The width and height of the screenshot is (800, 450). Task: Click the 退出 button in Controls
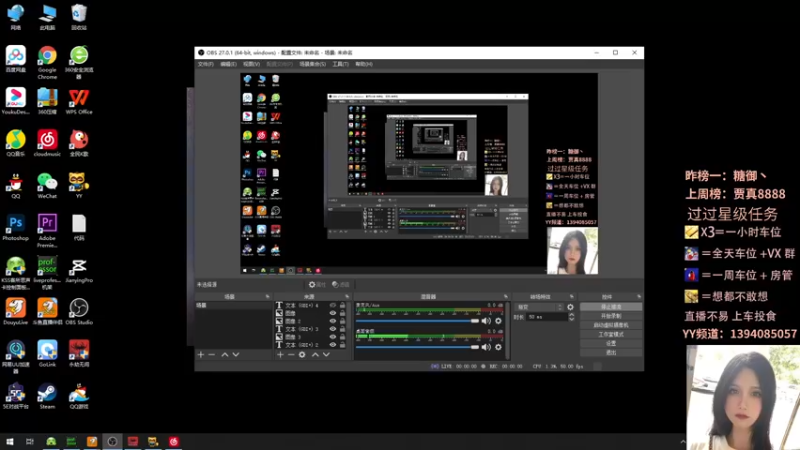(611, 353)
